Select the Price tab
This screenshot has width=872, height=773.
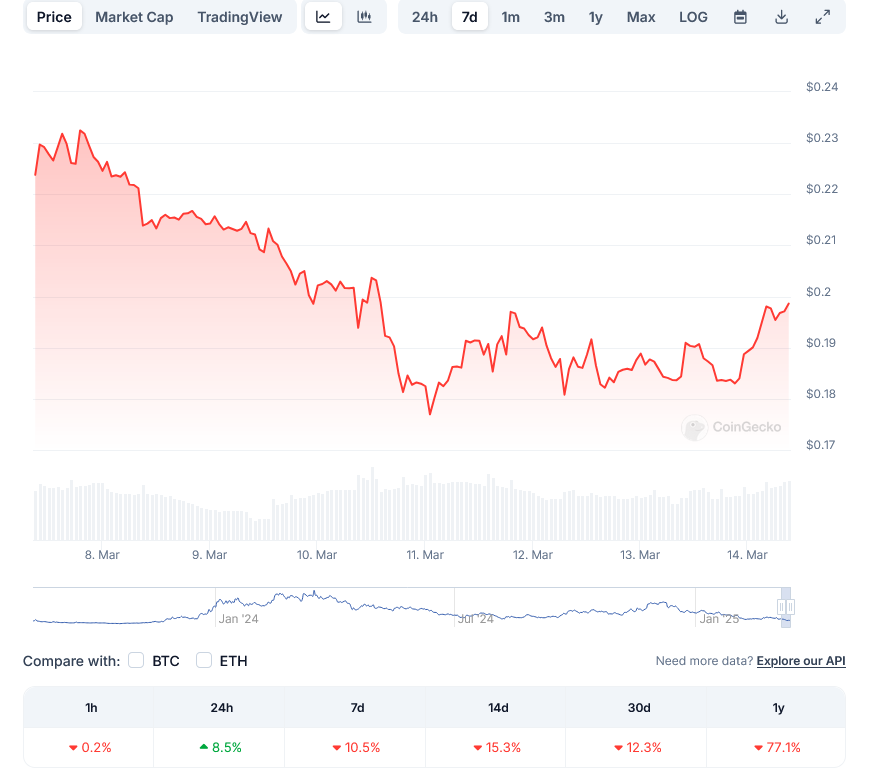tap(54, 17)
